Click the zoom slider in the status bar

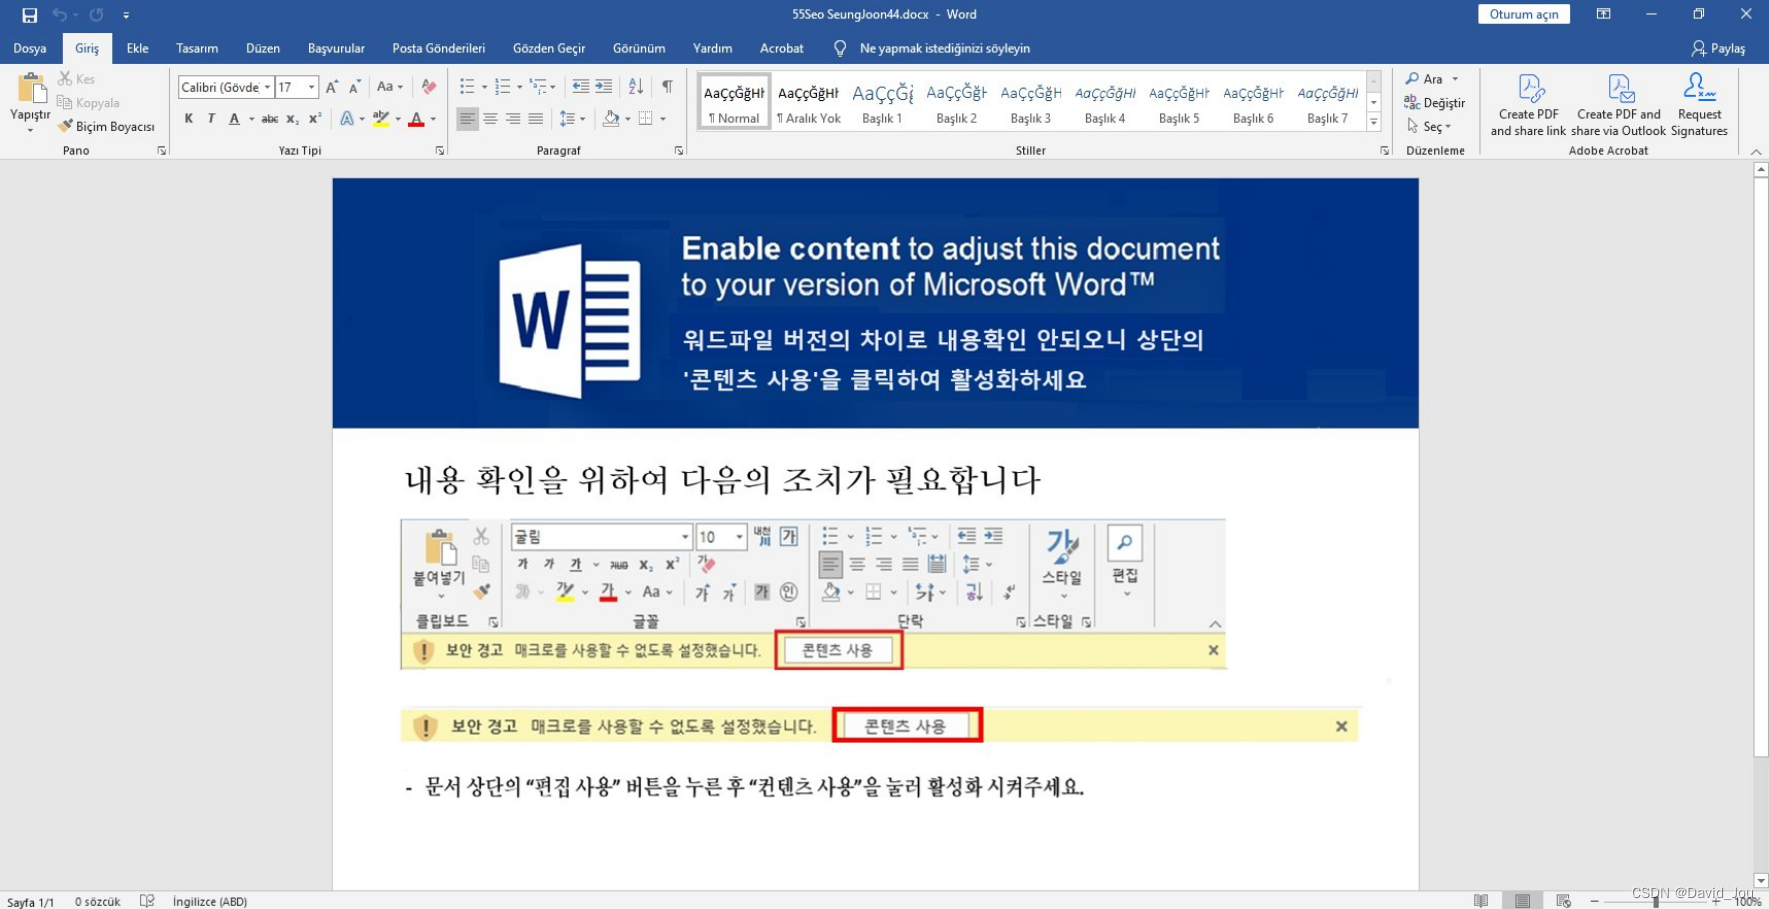point(1656,901)
